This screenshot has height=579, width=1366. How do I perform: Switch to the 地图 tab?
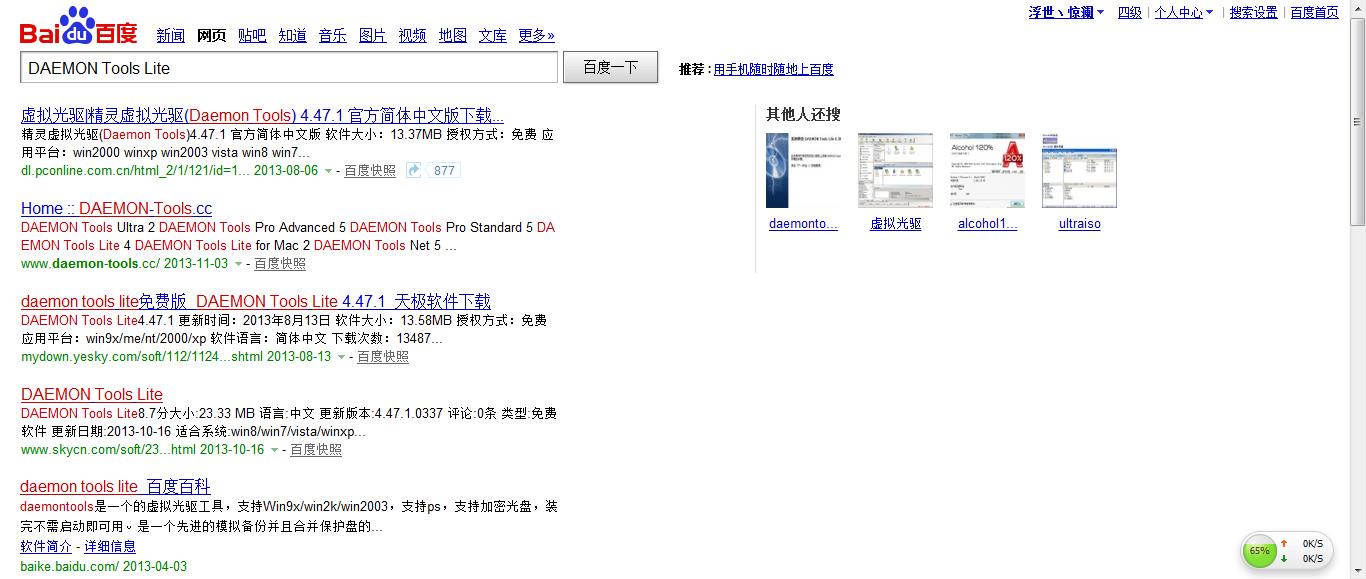click(x=452, y=35)
